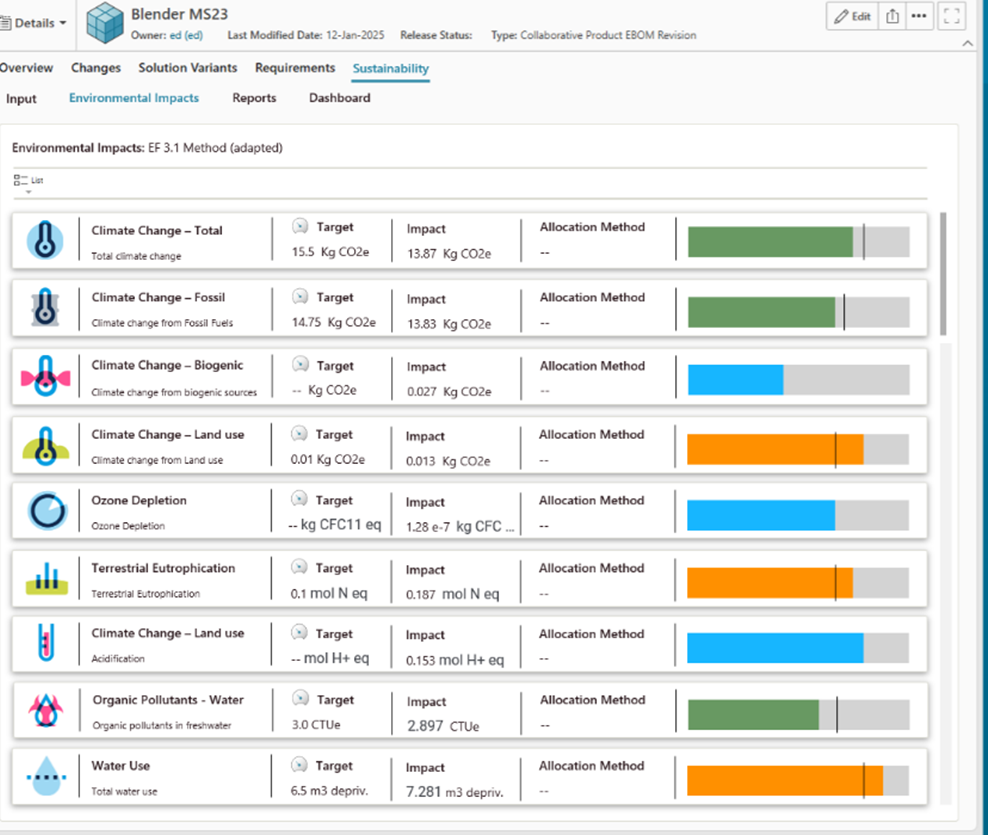The height and width of the screenshot is (835, 988).
Task: Collapse the header with the chevron arrow
Action: point(966,44)
